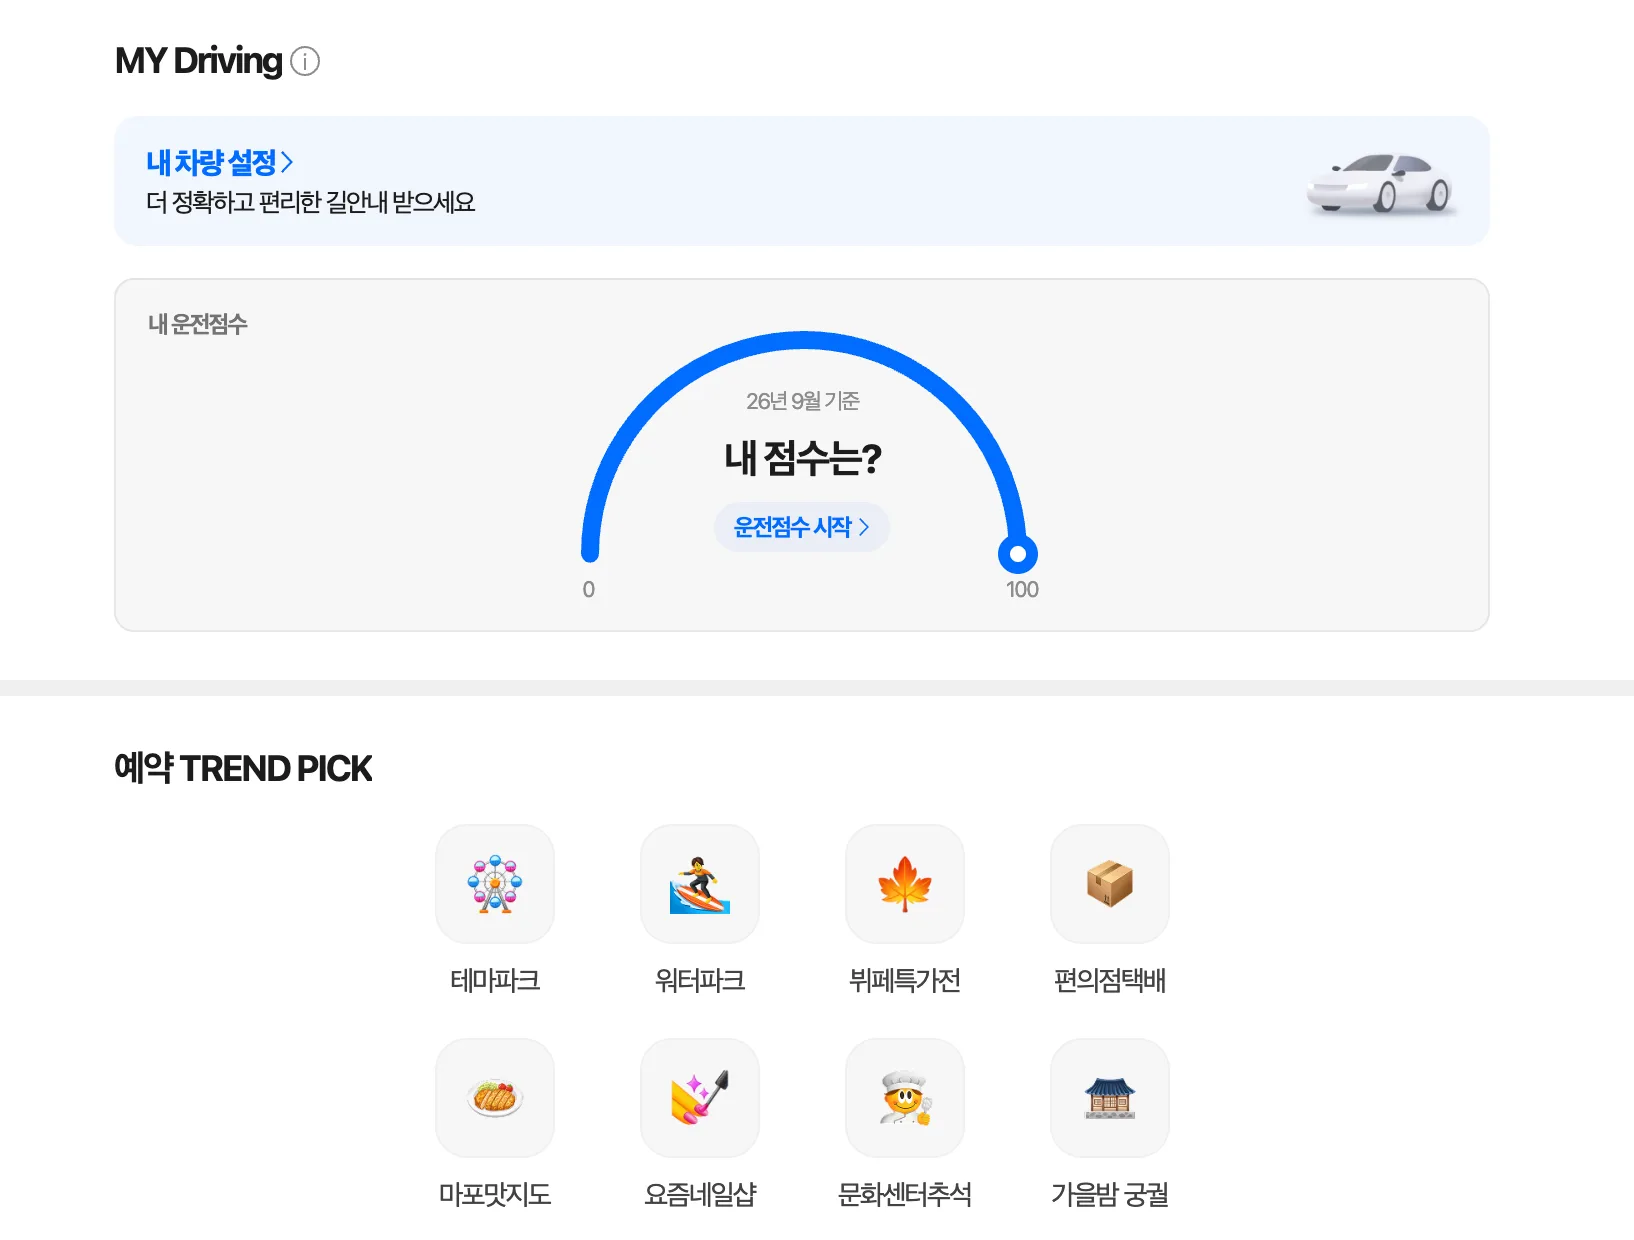Click the 테마파크 text label
Screen dimensions: 1634x1240
[495, 980]
